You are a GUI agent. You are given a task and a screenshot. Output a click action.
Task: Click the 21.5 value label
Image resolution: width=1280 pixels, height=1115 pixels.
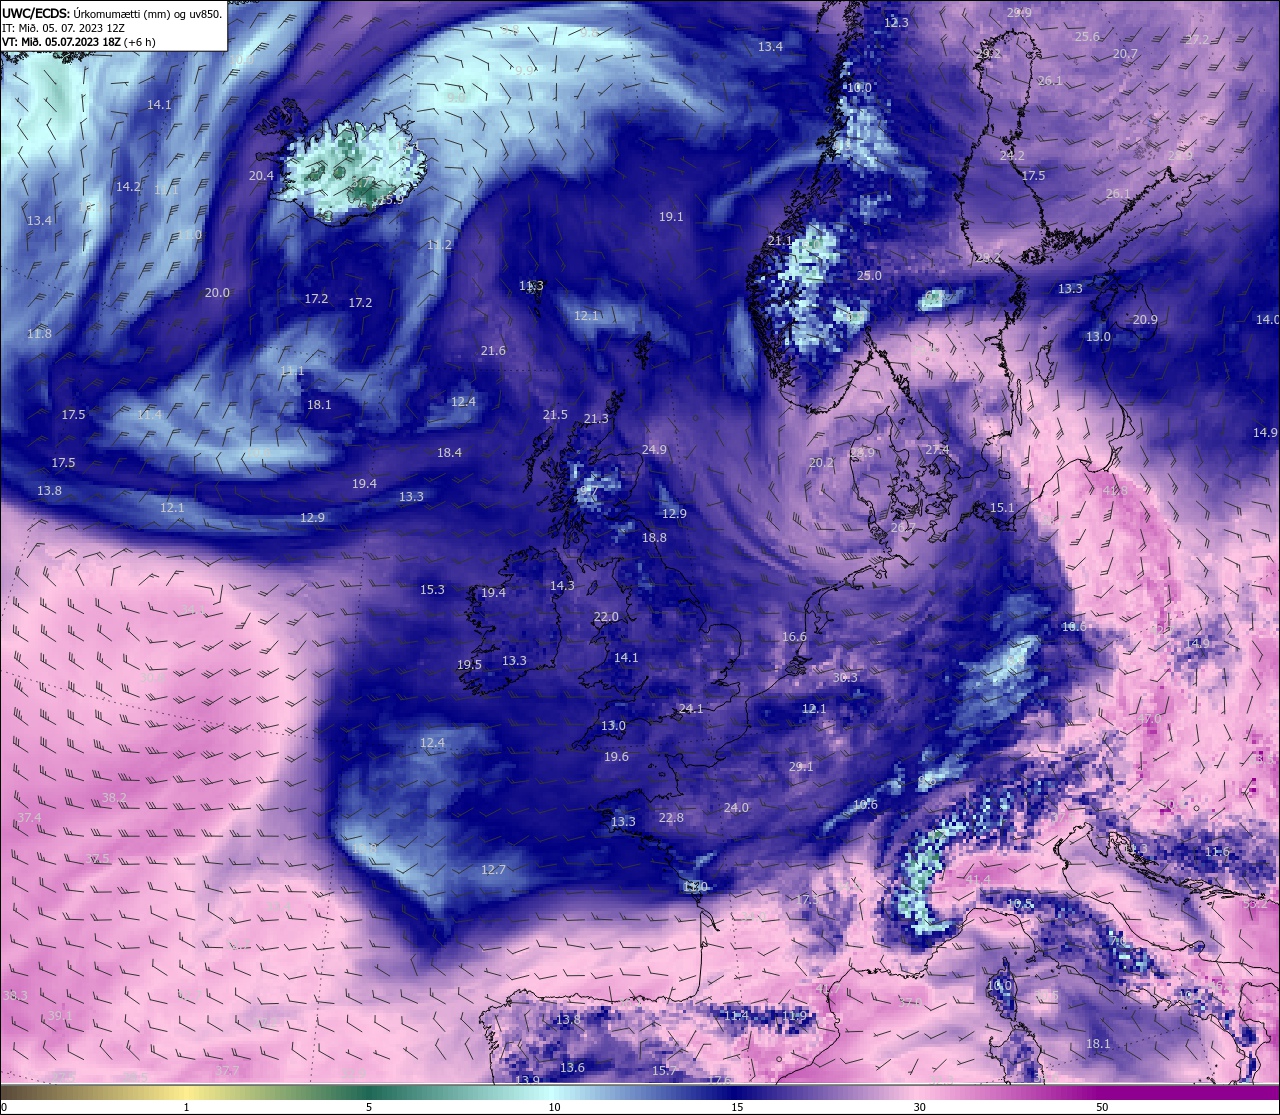(x=555, y=415)
